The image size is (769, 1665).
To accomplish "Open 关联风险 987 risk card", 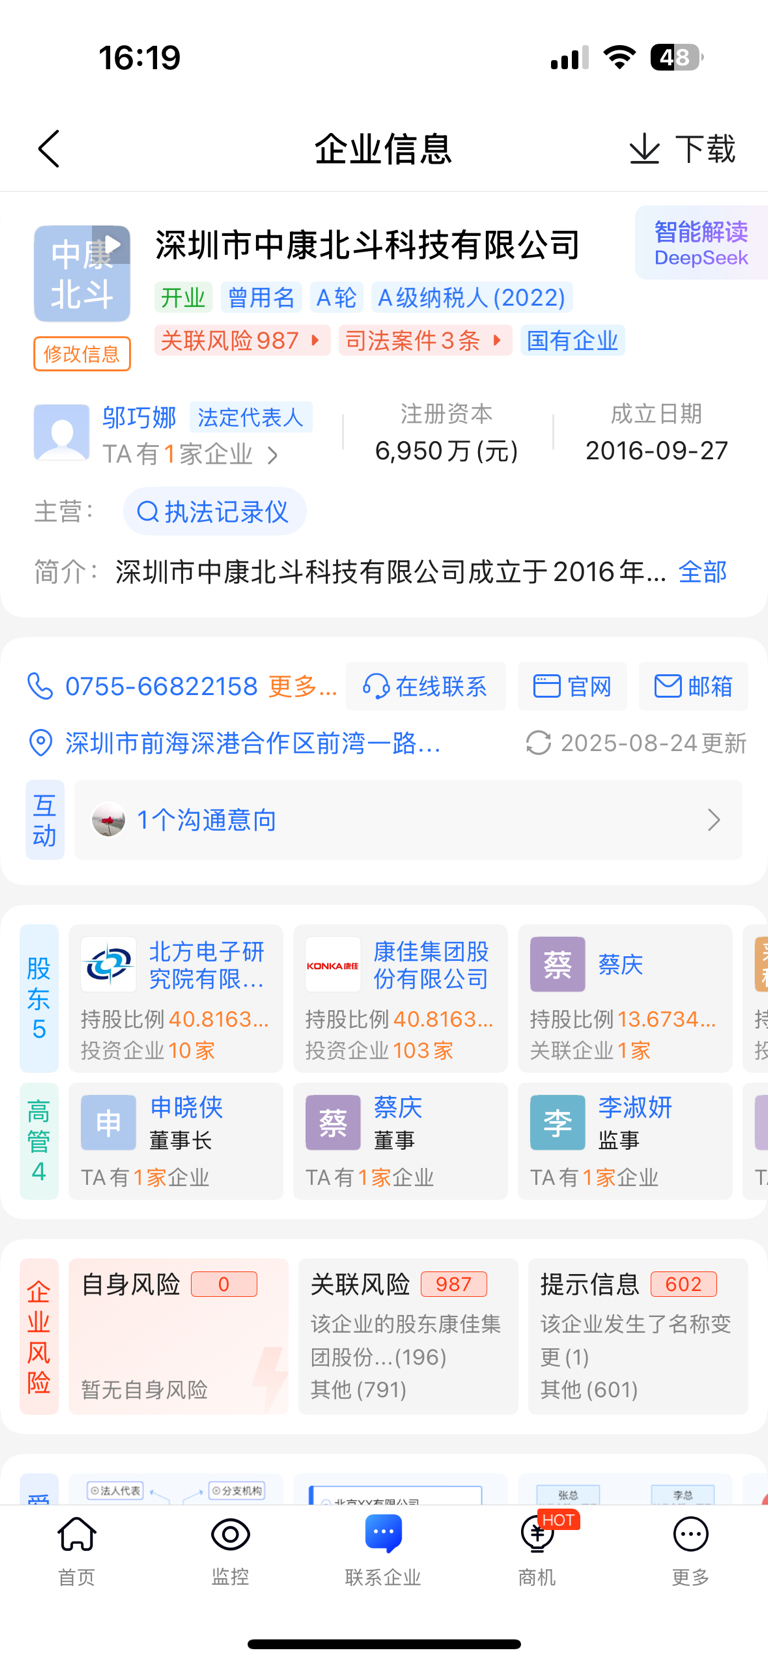I will point(408,1337).
